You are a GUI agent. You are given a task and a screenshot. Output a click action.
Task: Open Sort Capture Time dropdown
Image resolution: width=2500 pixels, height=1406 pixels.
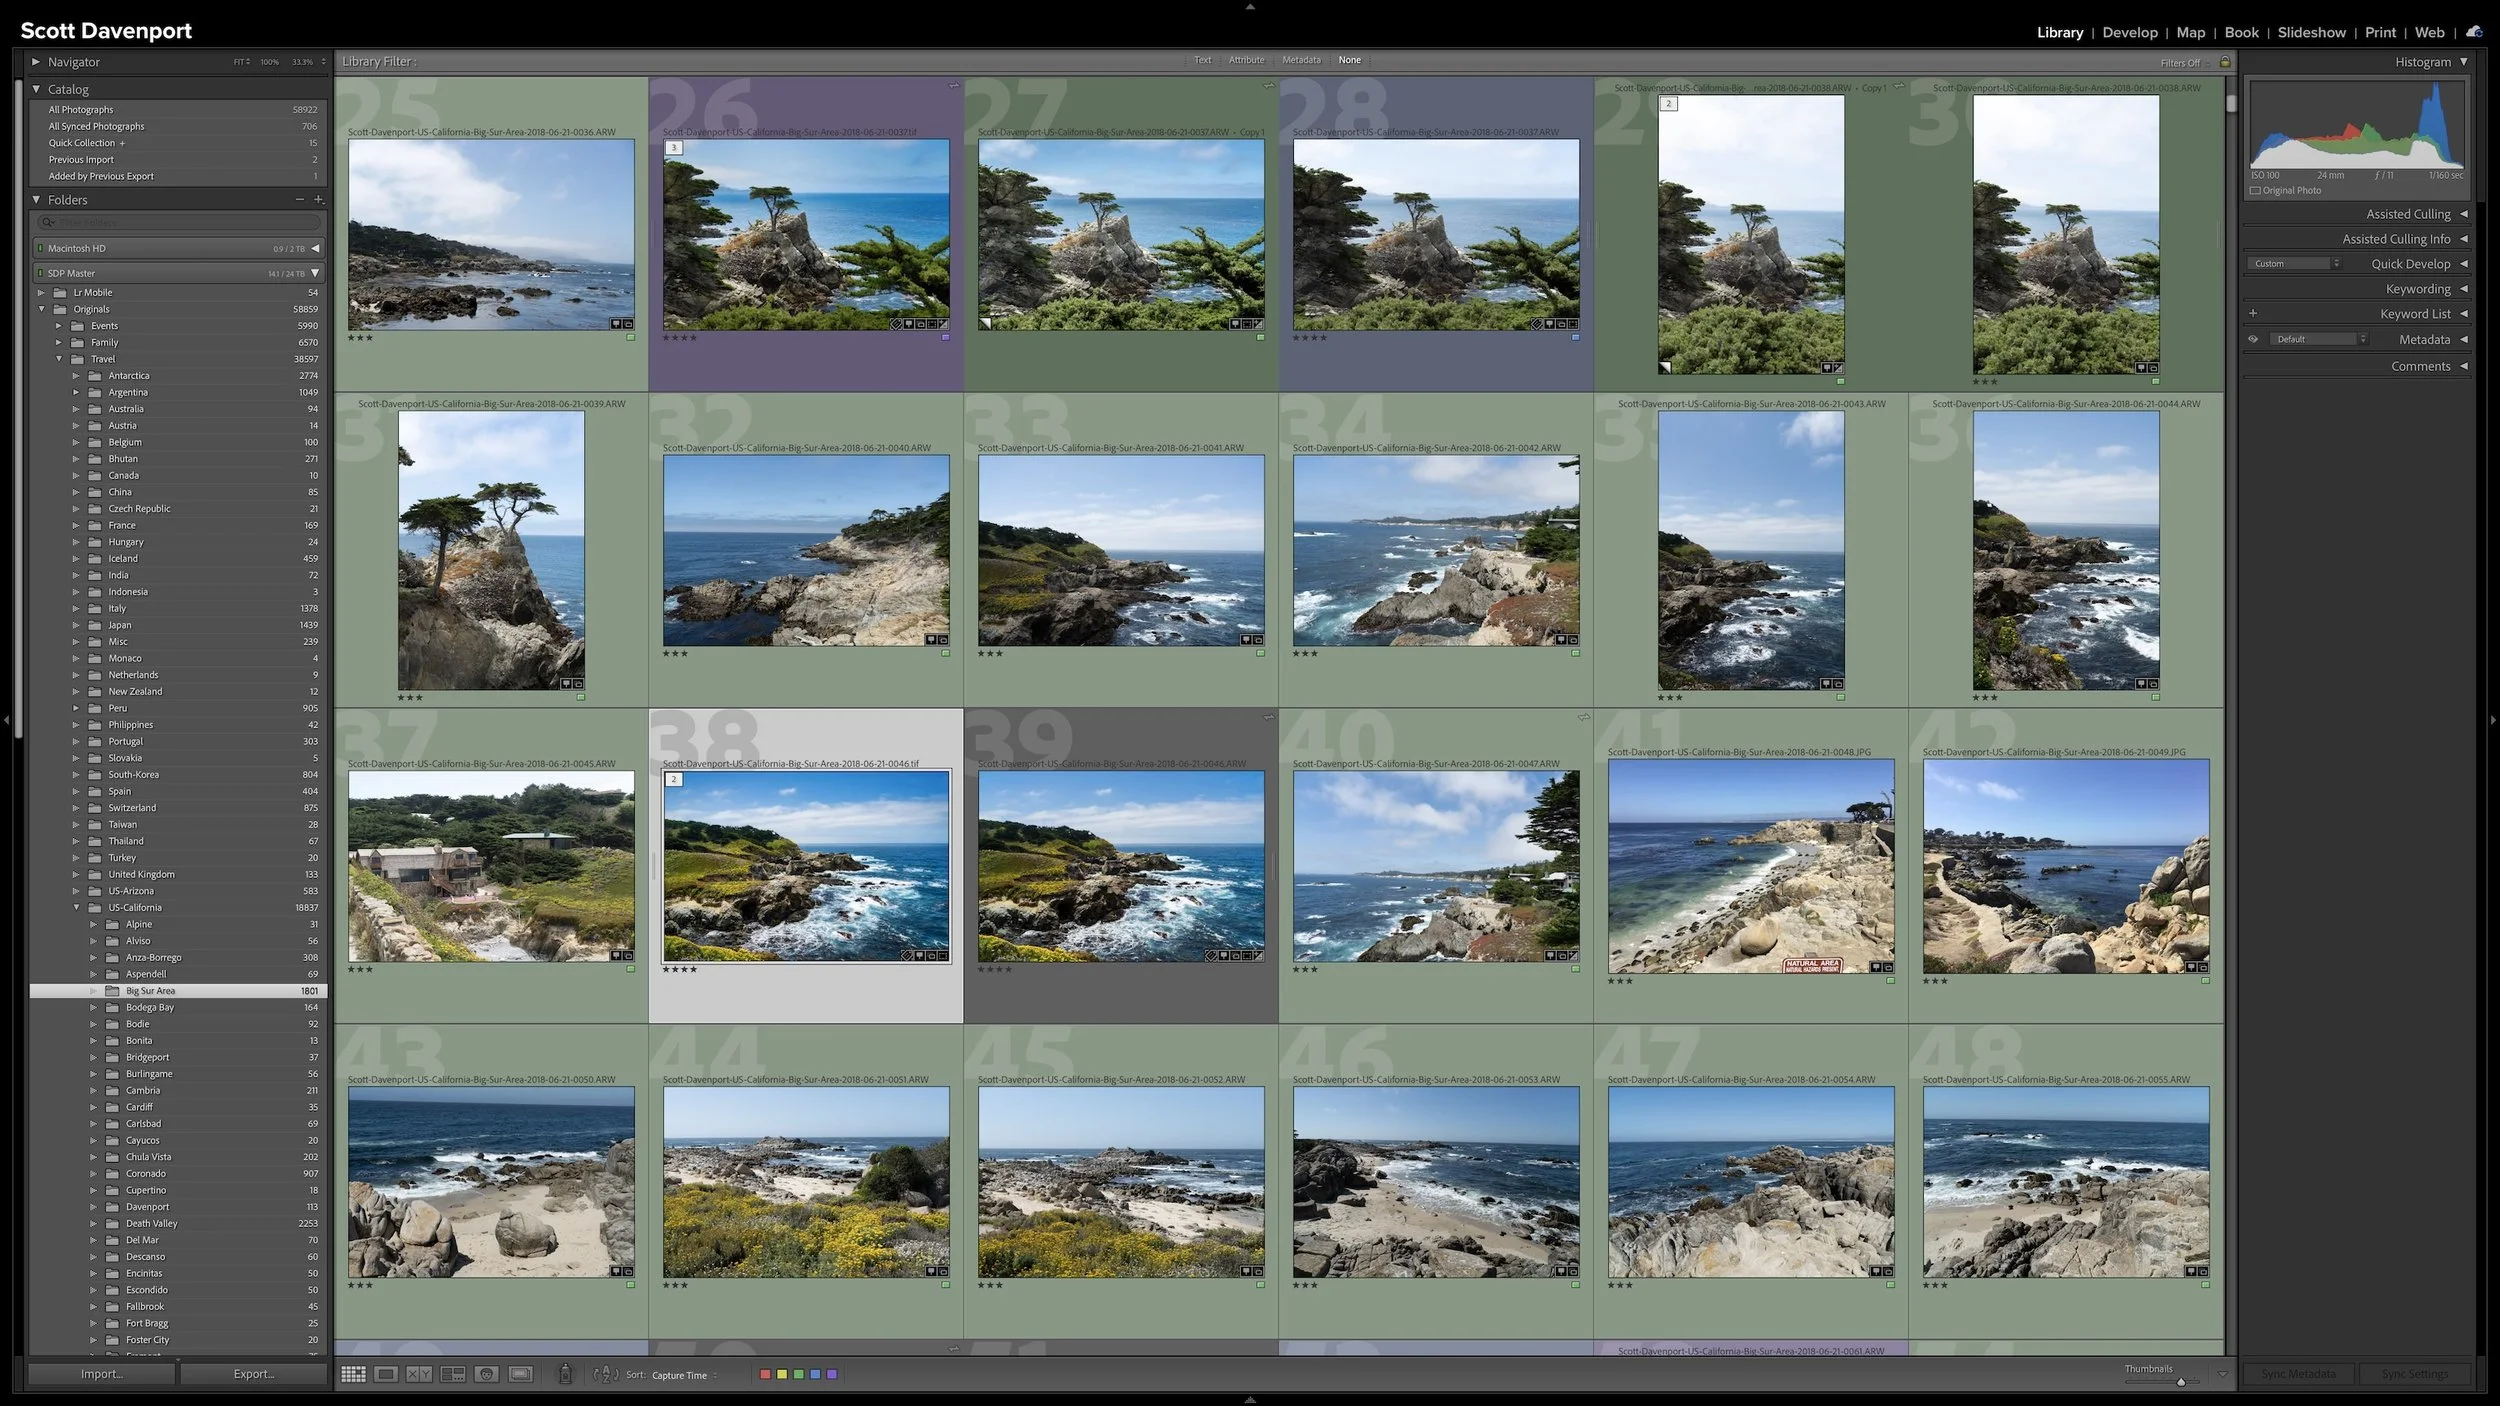point(684,1375)
